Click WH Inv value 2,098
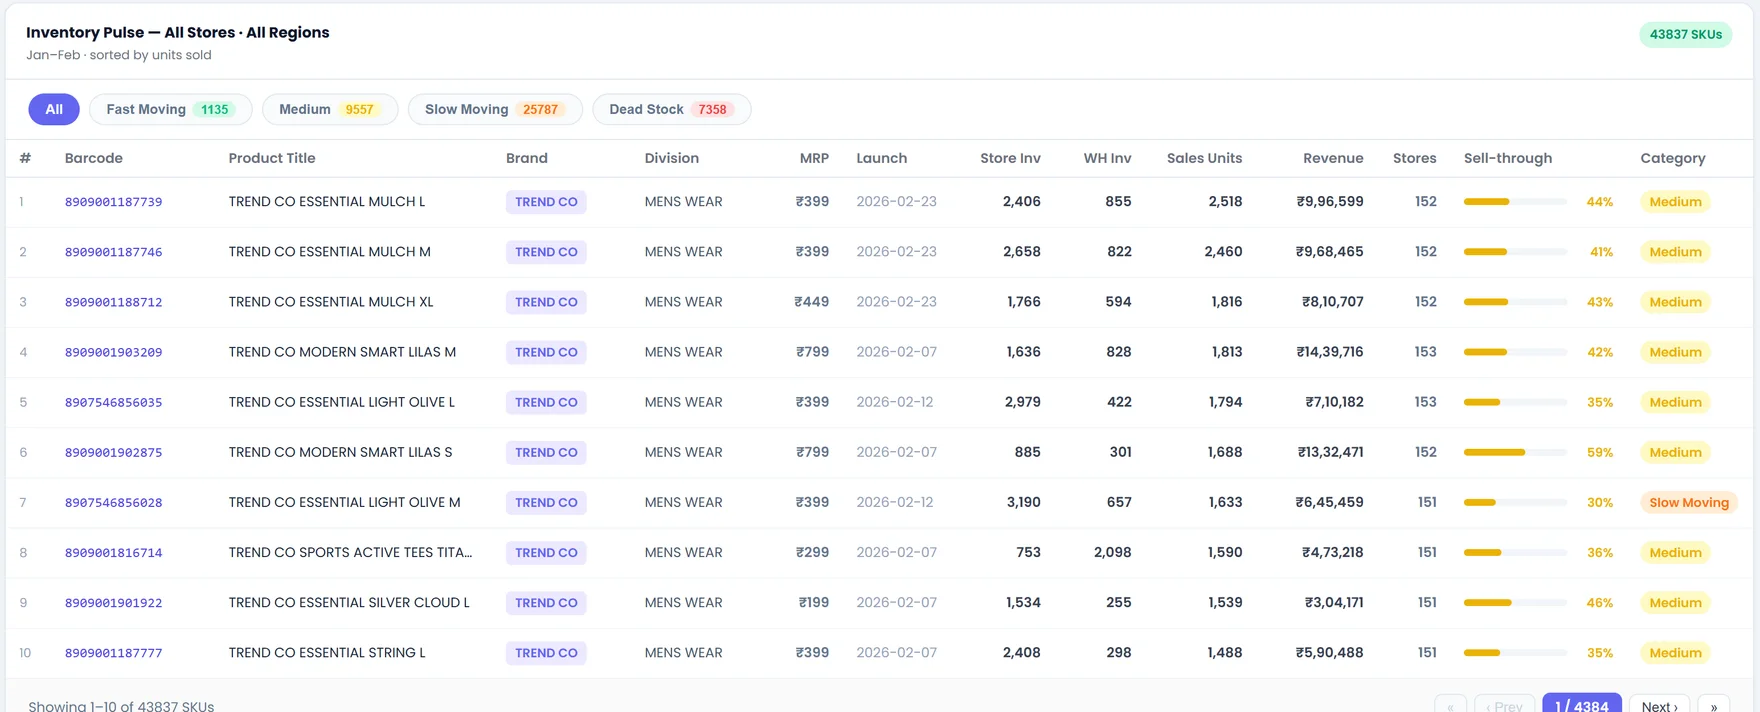This screenshot has width=1760, height=712. (x=1112, y=552)
